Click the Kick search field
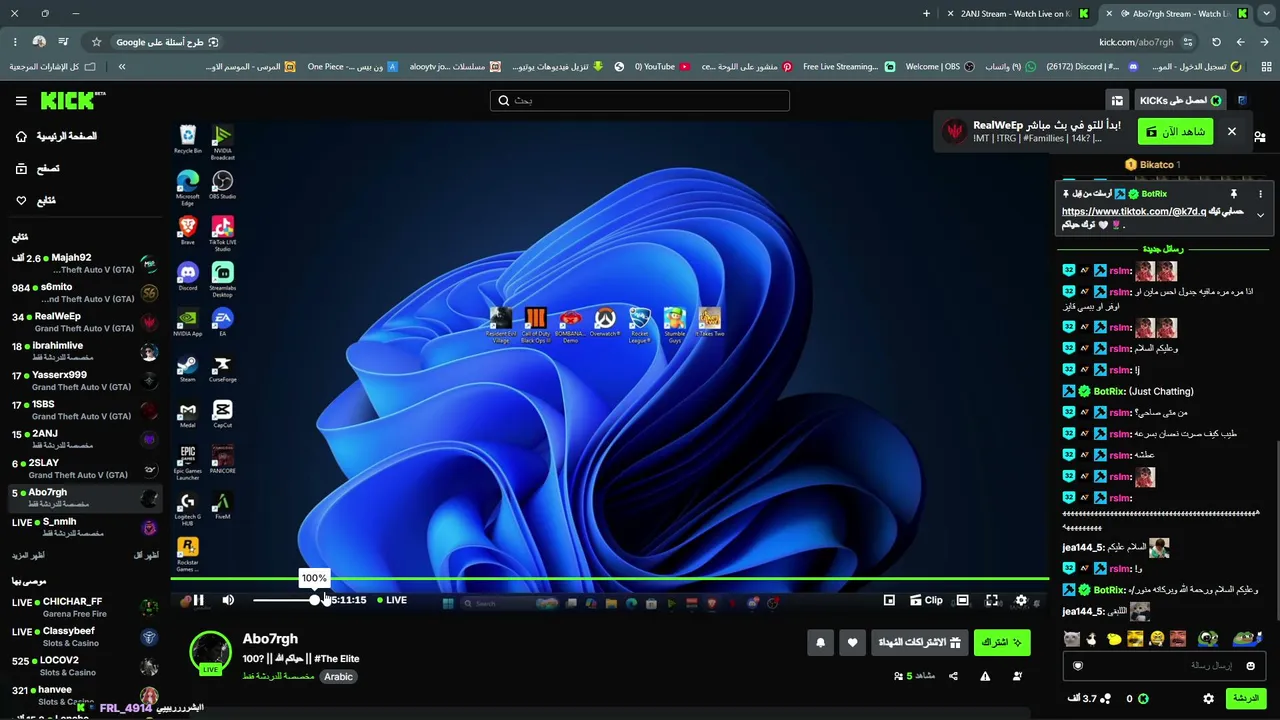The image size is (1280, 720). pyautogui.click(x=640, y=101)
